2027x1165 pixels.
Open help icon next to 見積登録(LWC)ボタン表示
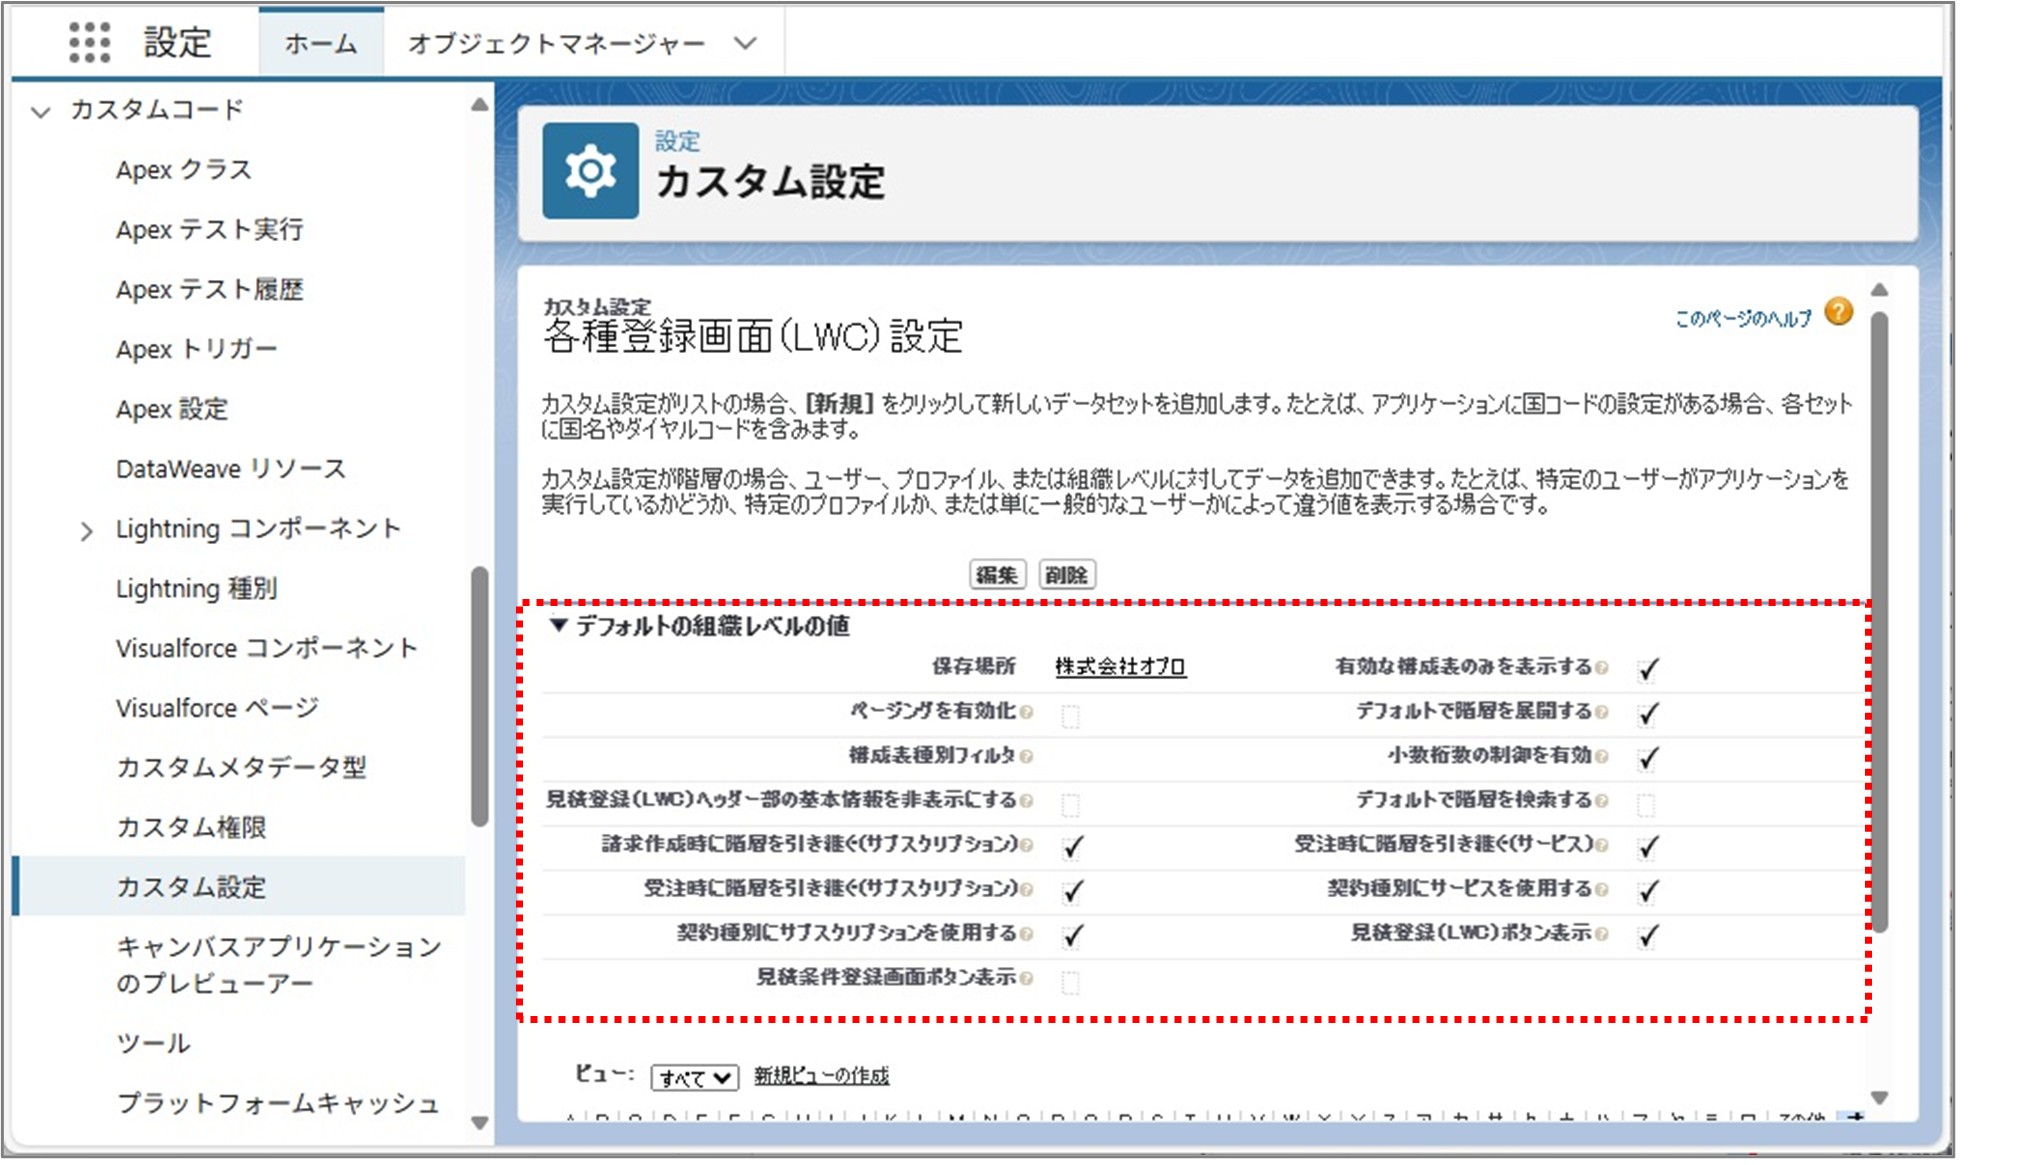pos(1602,935)
